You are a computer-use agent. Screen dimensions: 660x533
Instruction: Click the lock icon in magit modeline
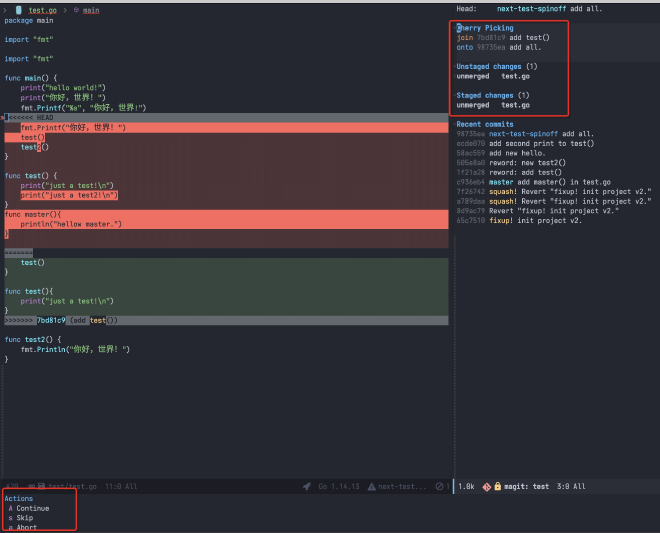497,486
